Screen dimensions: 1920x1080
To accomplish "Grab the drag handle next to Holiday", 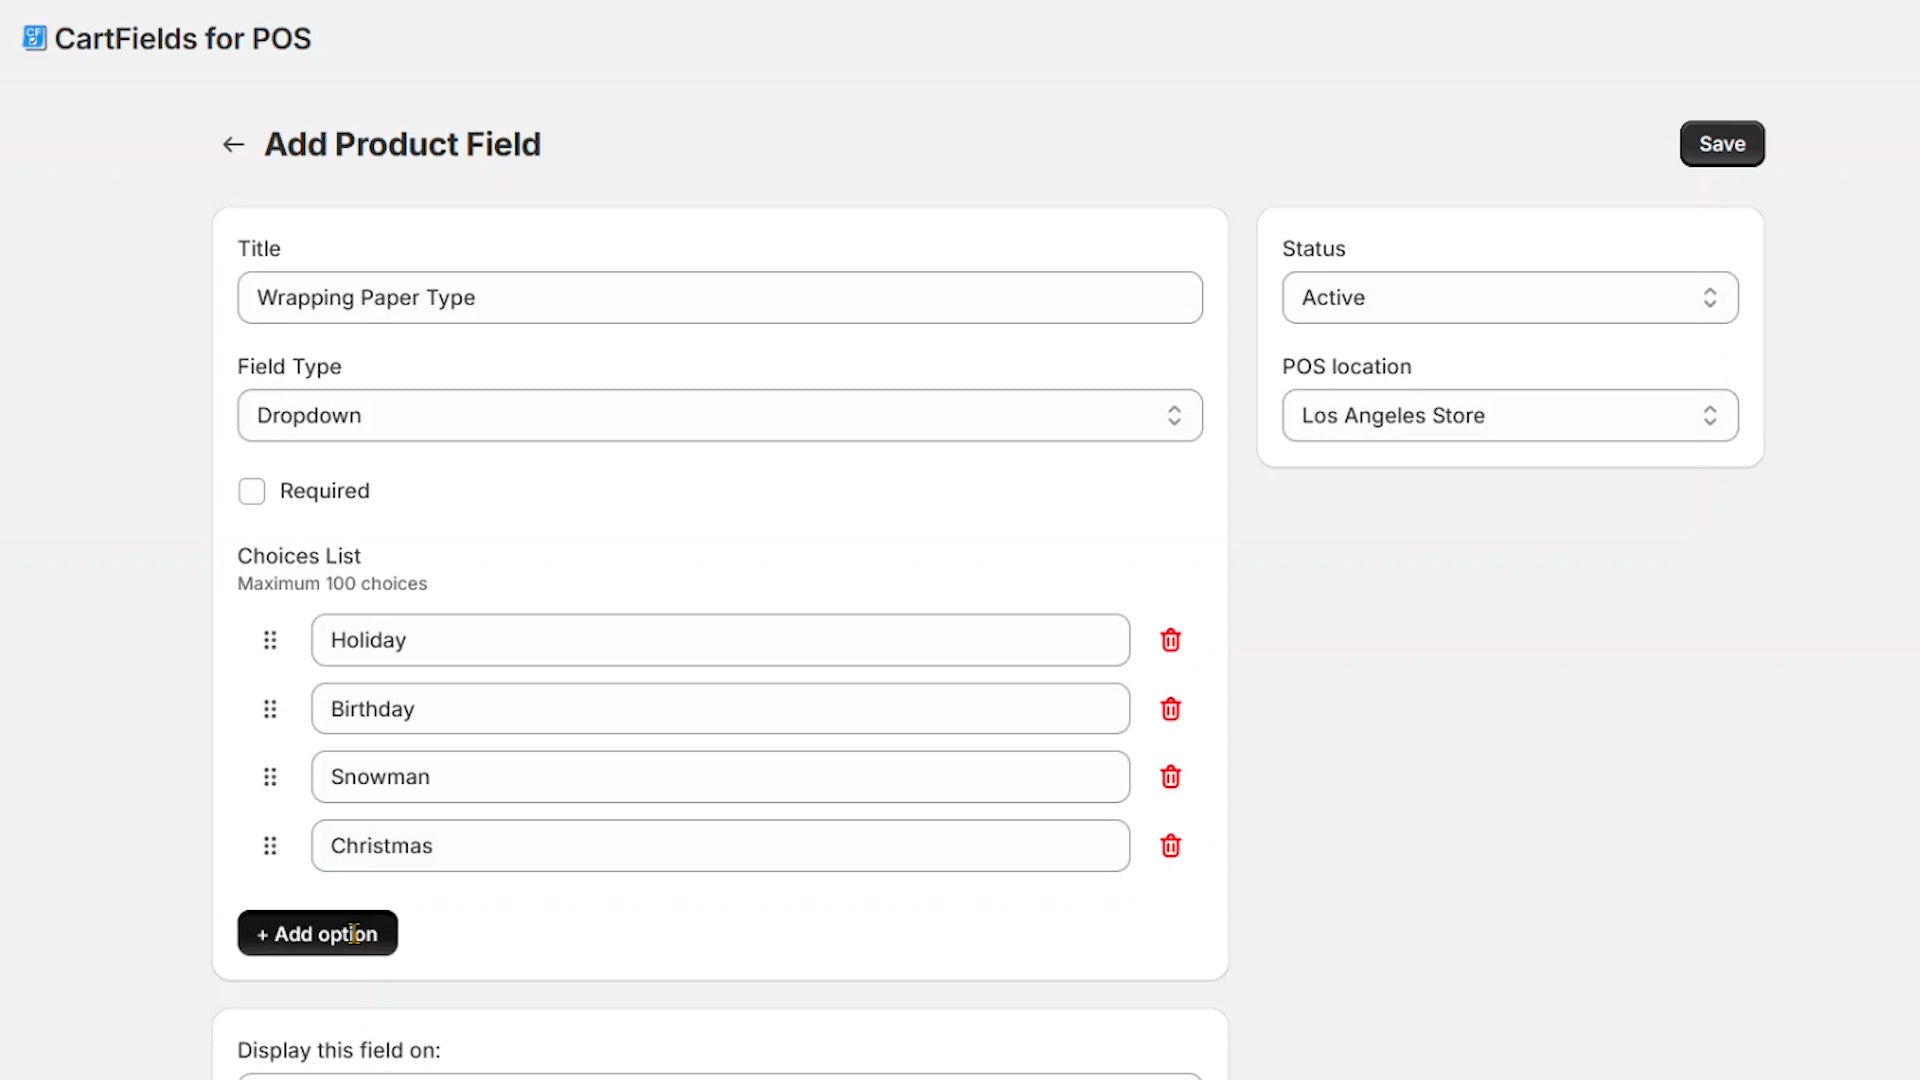I will (x=270, y=640).
